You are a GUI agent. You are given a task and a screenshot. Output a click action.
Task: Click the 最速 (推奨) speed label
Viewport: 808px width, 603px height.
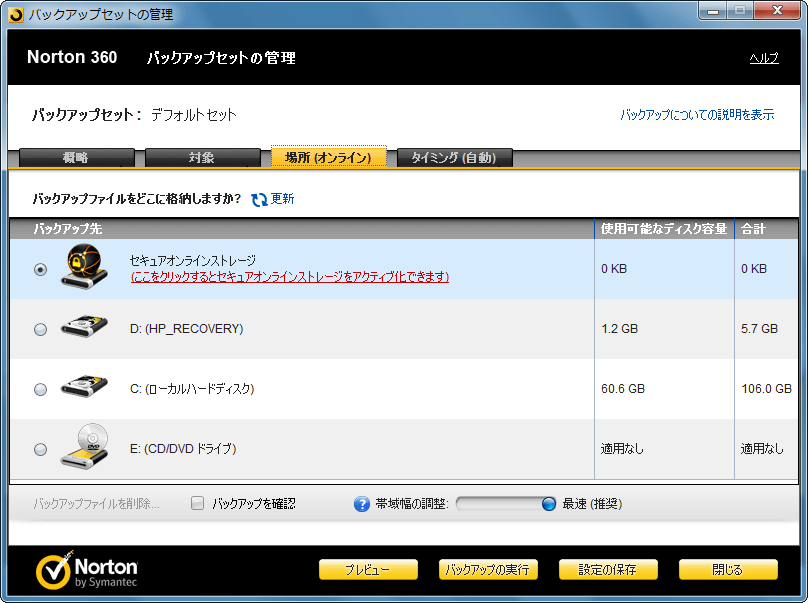tap(592, 504)
